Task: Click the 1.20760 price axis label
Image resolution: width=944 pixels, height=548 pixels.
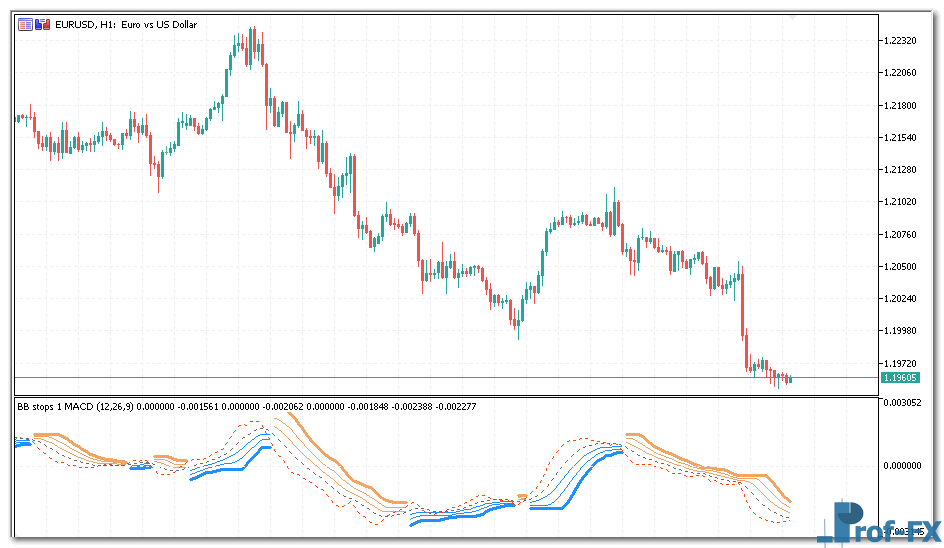Action: click(902, 235)
